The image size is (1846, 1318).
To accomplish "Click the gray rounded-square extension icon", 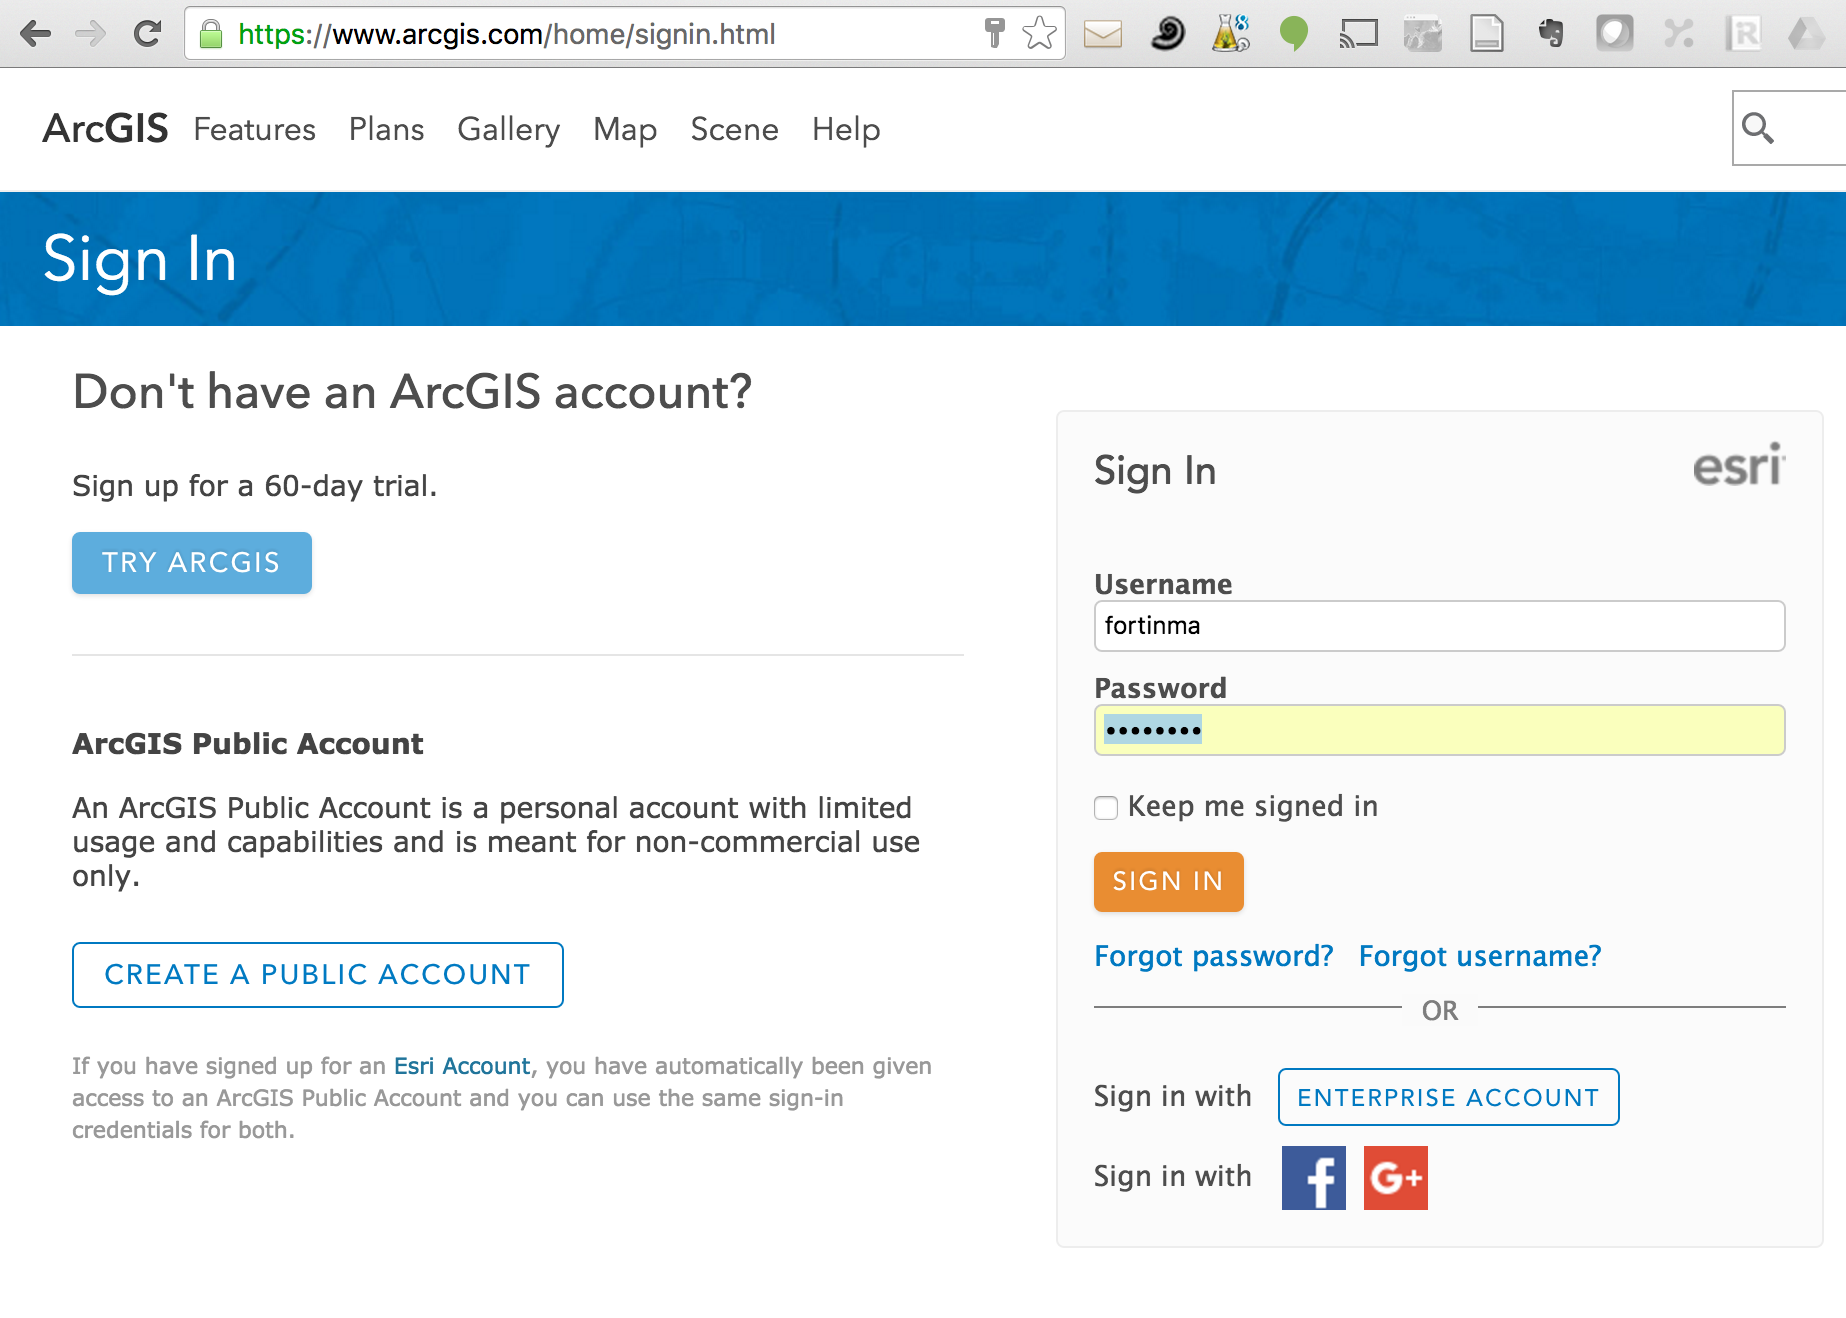I will pos(1614,34).
